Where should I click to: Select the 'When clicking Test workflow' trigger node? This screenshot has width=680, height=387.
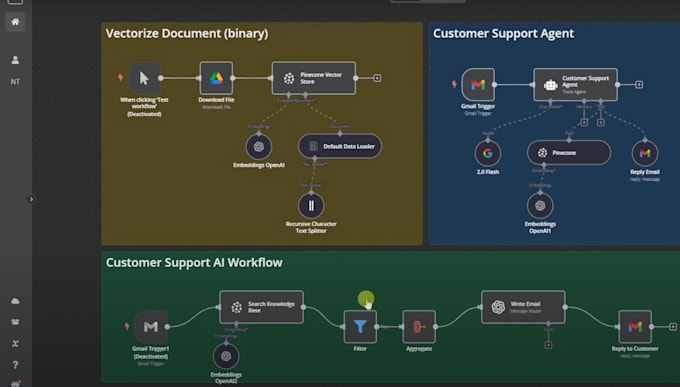click(144, 78)
